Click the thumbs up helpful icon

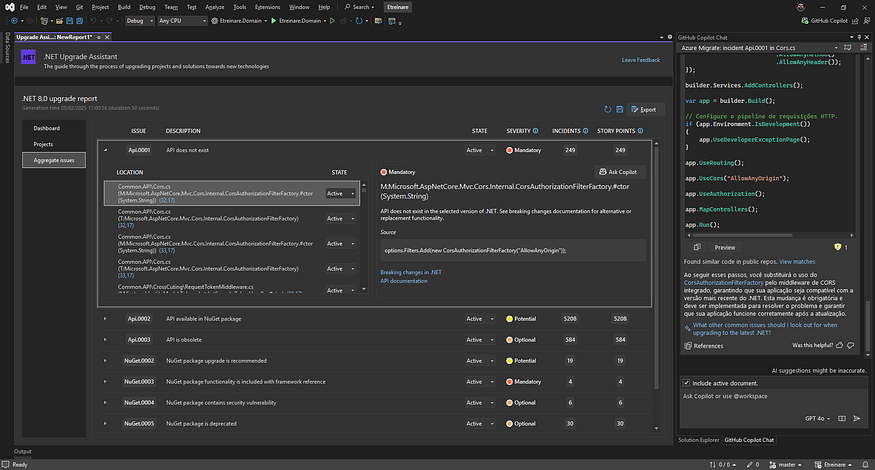click(839, 346)
